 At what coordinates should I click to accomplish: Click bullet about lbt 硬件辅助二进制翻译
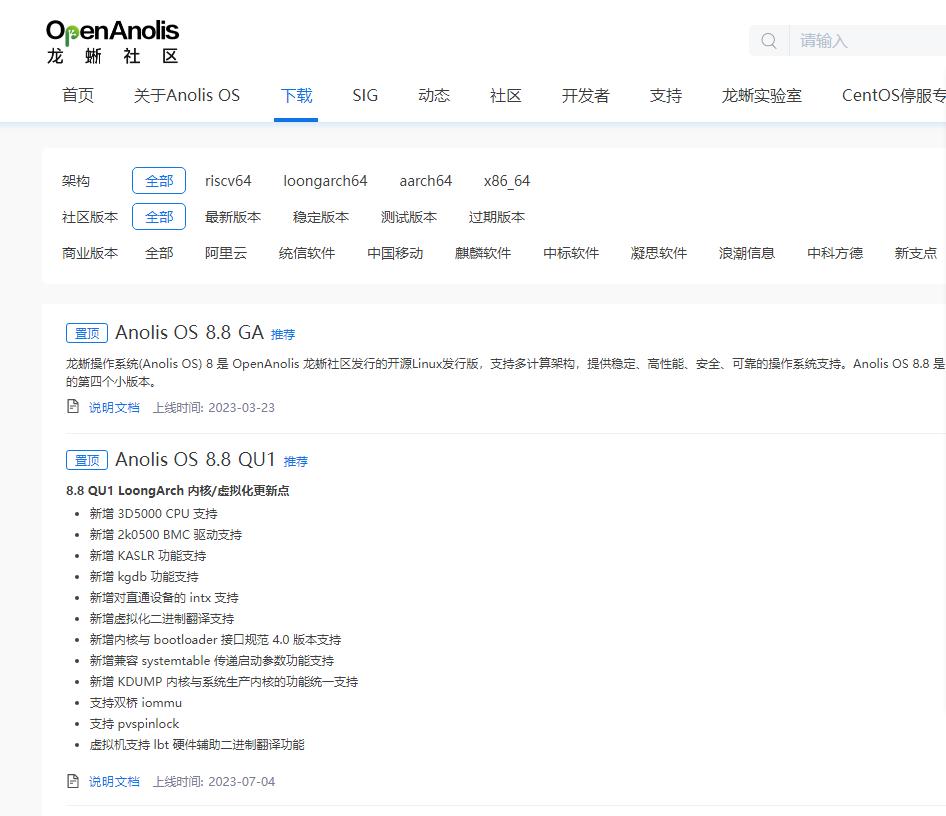[197, 745]
